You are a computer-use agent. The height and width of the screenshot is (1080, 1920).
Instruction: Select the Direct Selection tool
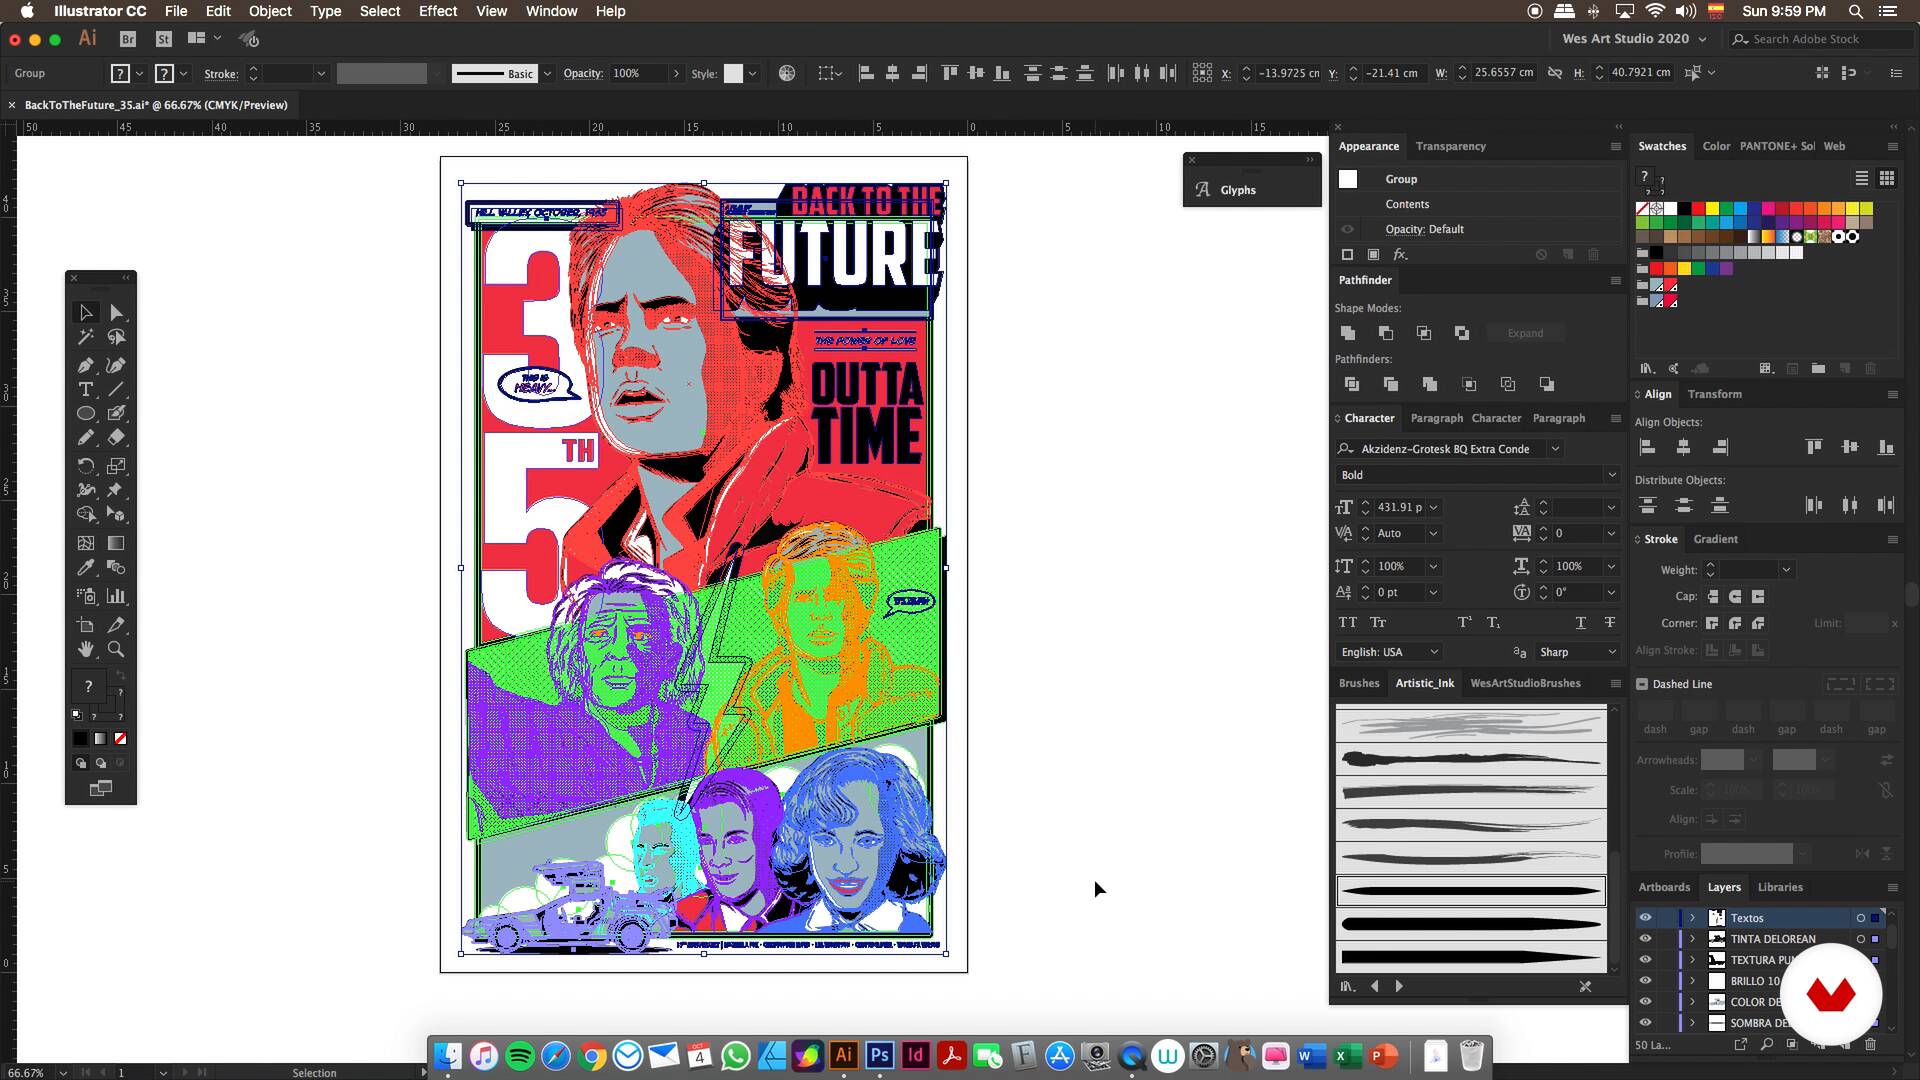(116, 313)
